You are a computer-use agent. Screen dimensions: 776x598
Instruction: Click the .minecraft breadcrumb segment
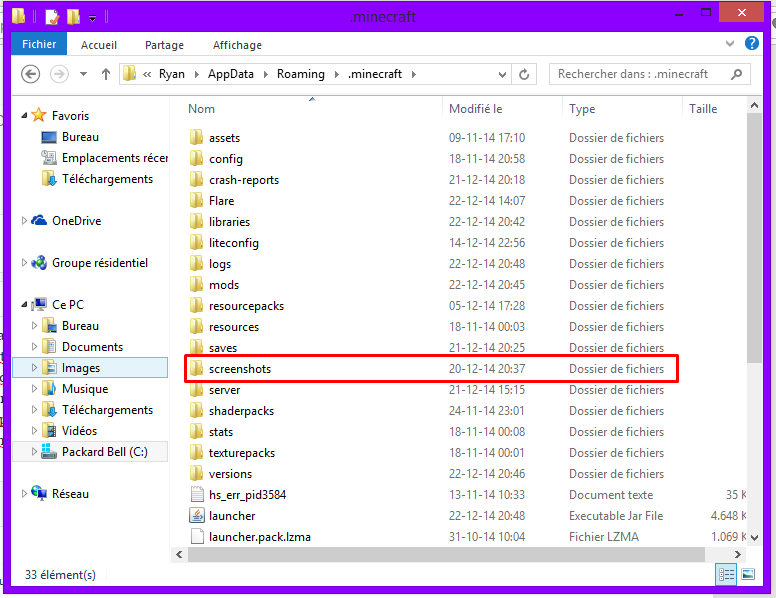pyautogui.click(x=375, y=74)
